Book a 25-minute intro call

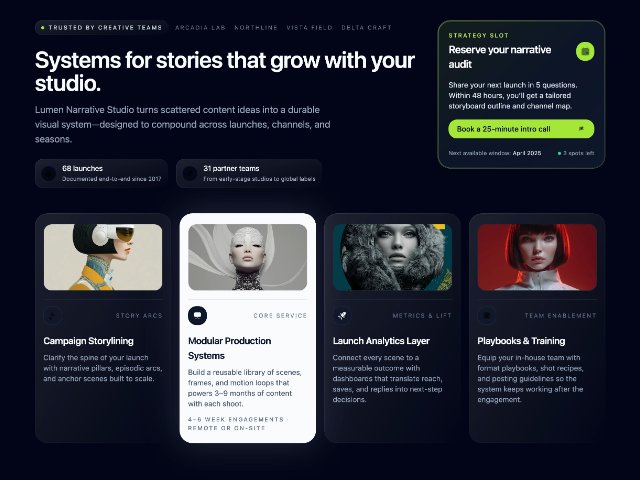click(521, 129)
